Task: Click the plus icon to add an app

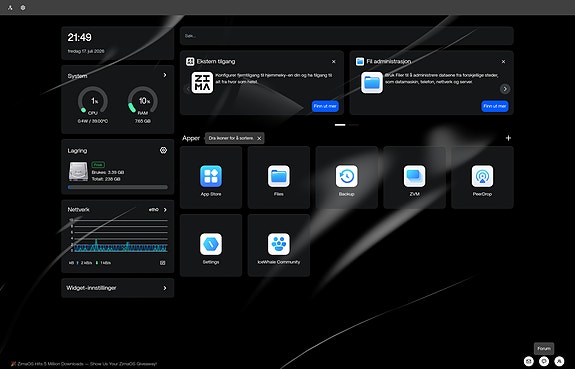Action: coord(508,138)
